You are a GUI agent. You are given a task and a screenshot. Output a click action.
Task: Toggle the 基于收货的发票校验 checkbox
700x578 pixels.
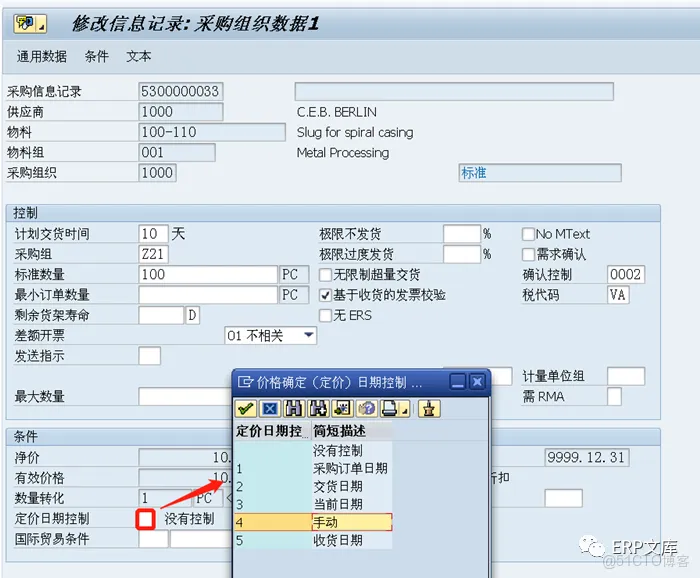click(326, 295)
